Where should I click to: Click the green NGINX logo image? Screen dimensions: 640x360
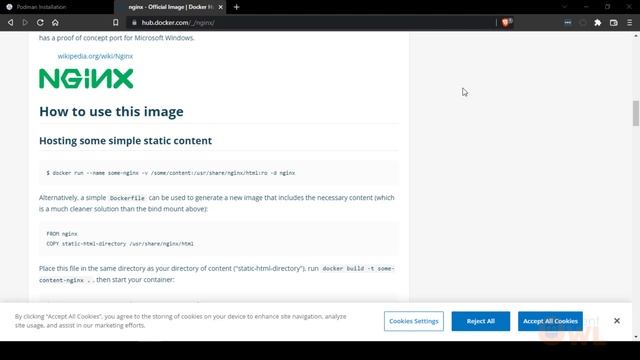[x=86, y=78]
